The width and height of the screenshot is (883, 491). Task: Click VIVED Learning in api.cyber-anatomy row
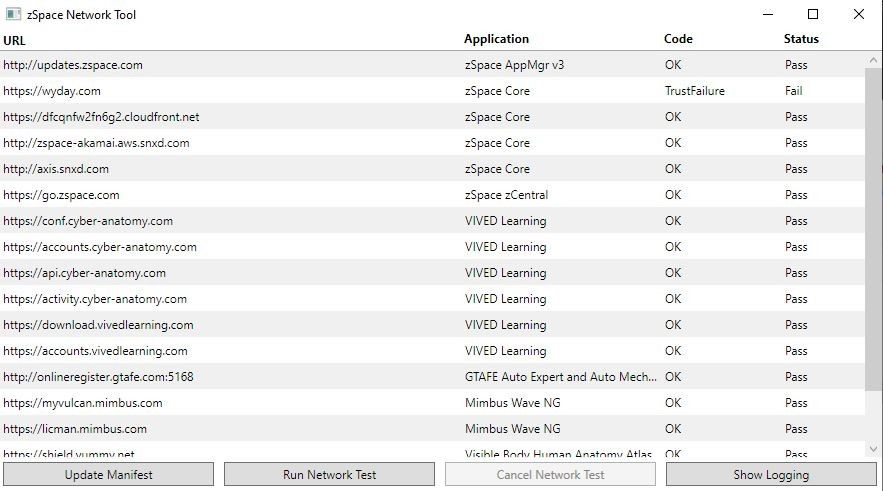505,273
